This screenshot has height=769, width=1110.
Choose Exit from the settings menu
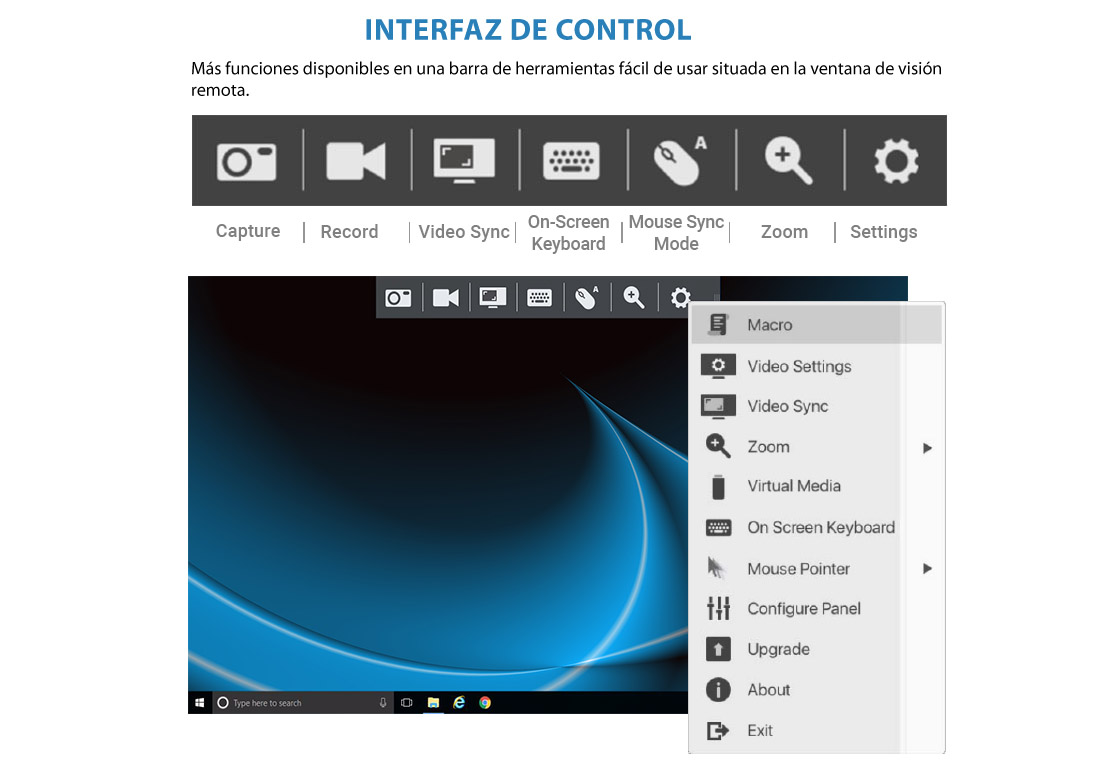[760, 731]
